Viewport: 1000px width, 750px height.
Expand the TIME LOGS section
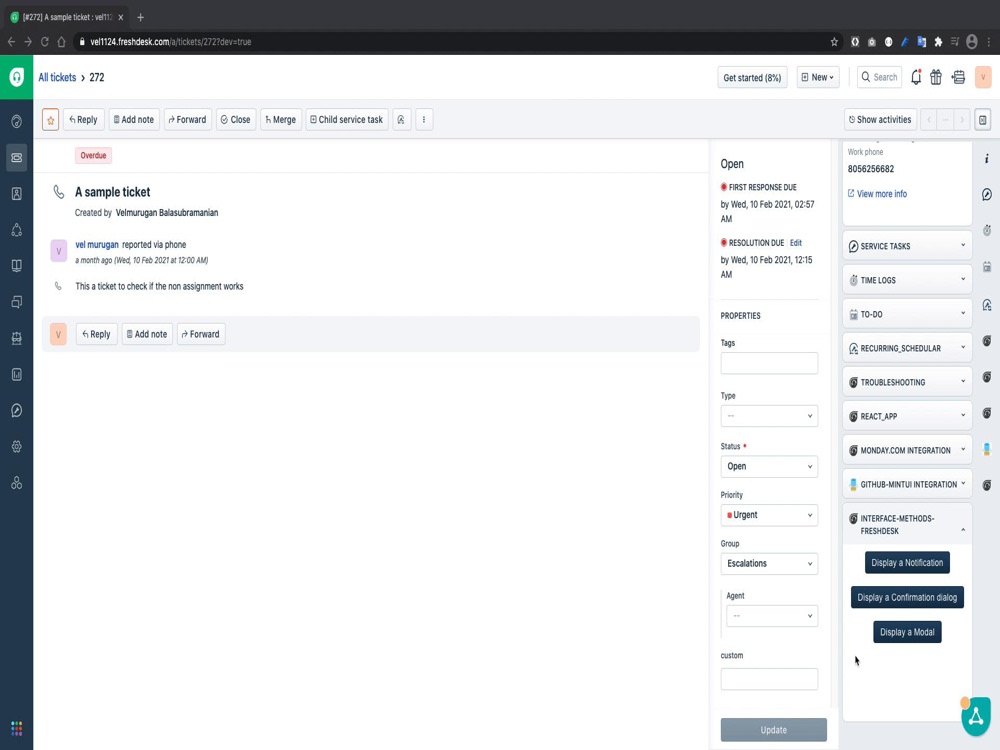pos(907,280)
